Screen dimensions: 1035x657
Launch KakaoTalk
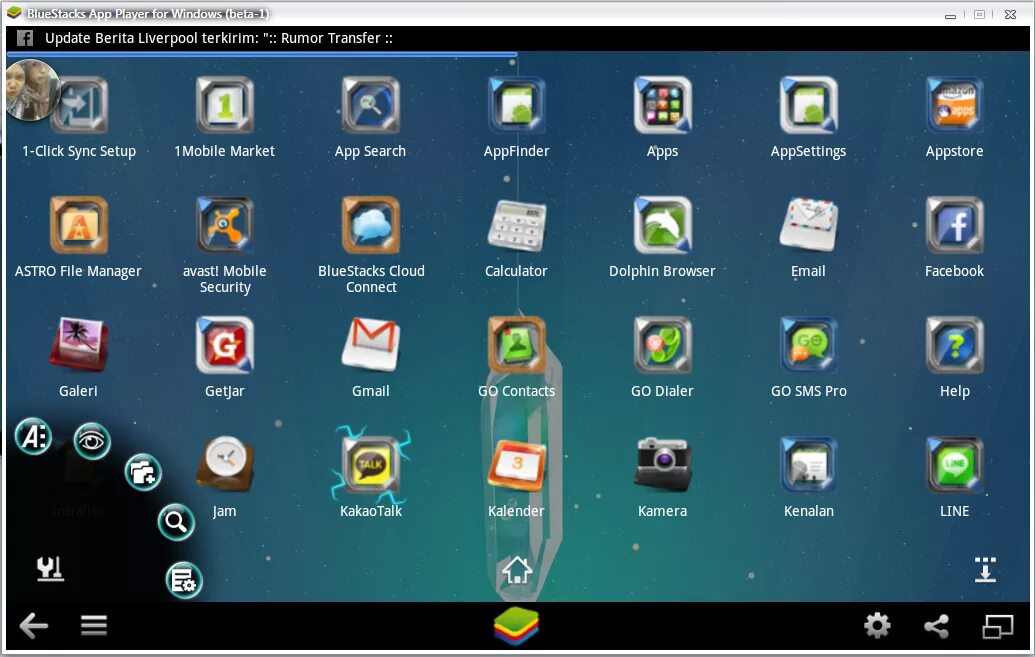point(371,464)
